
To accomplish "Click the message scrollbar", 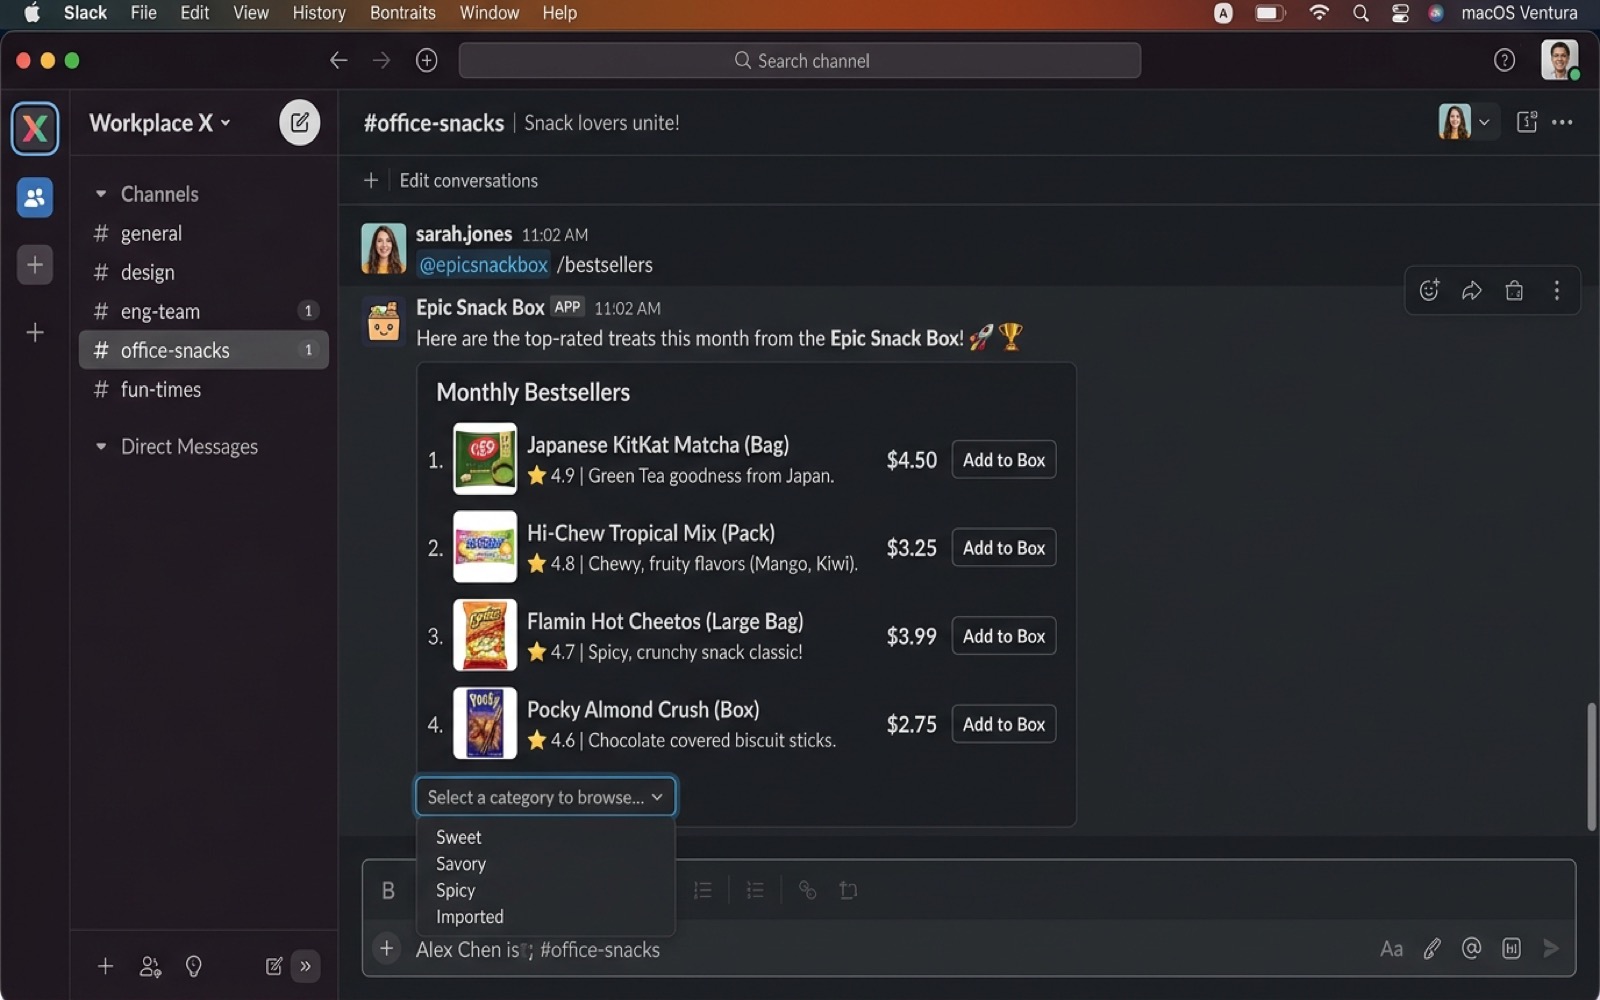I will 1591,767.
